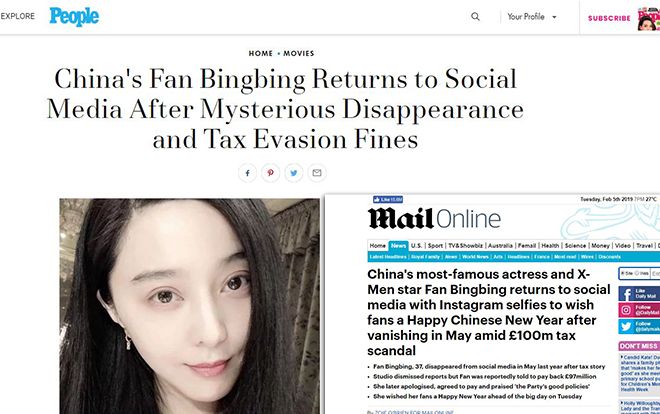Open the TV&Showbiz tab in Mail Online

(465, 246)
